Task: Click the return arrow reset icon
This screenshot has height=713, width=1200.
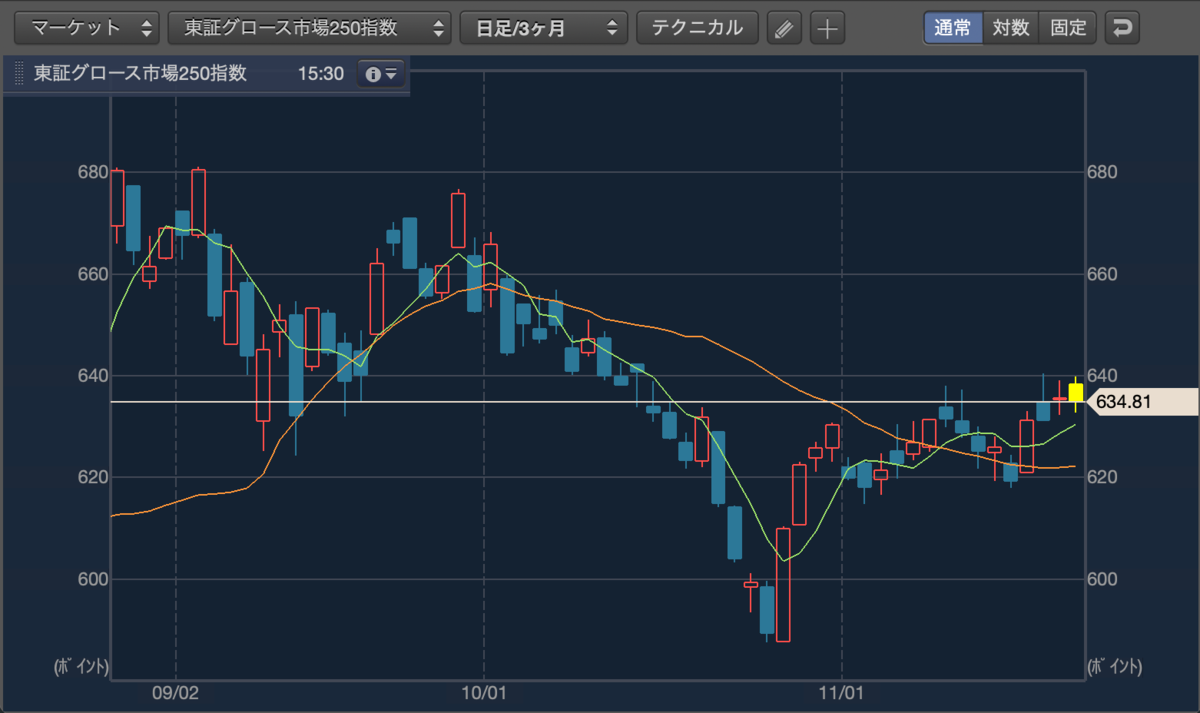Action: click(x=1122, y=28)
